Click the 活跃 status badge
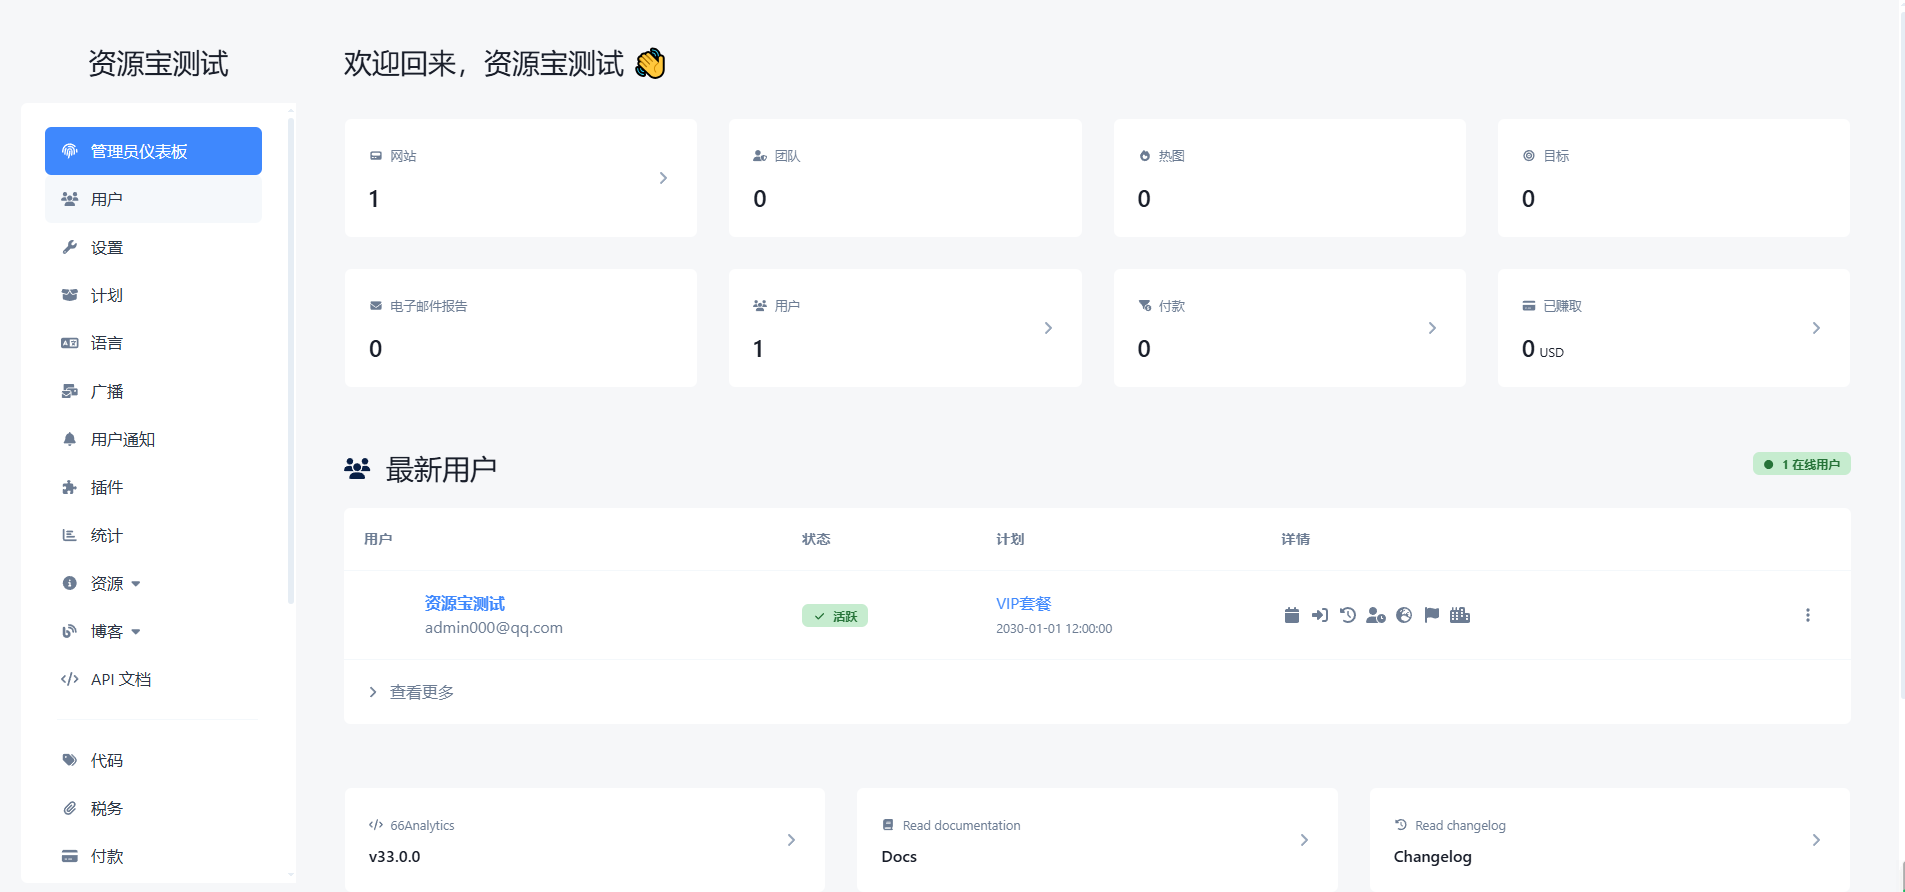The width and height of the screenshot is (1905, 892). [835, 616]
